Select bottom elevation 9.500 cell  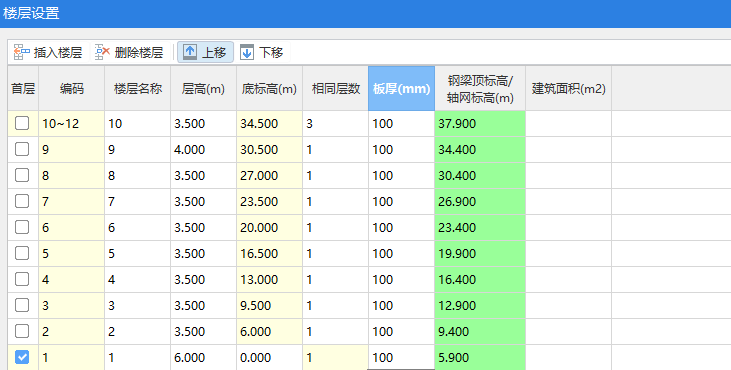click(269, 306)
